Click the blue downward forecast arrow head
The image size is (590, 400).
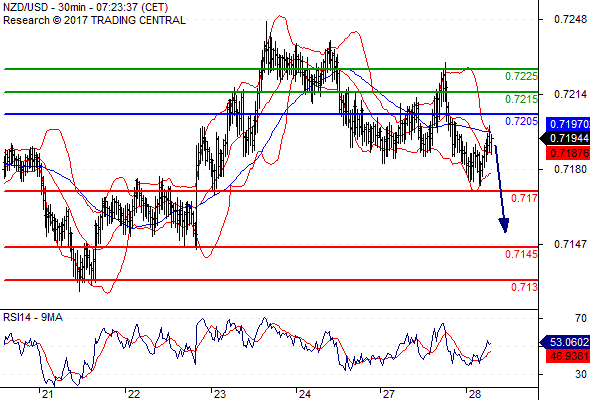pyautogui.click(x=504, y=225)
